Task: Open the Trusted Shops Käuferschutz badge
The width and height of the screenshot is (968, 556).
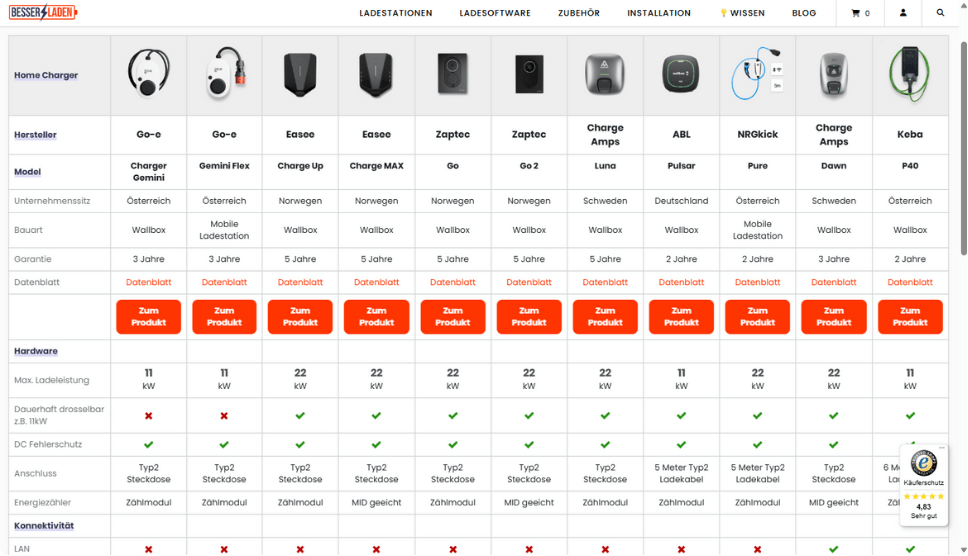Action: tap(924, 485)
